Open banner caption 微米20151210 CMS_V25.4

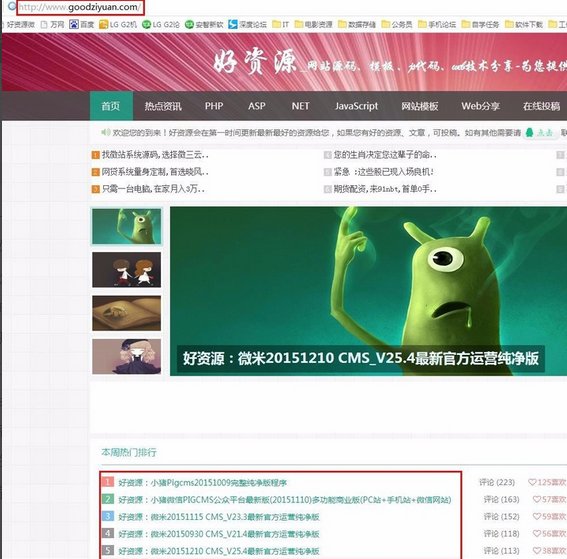pos(361,358)
